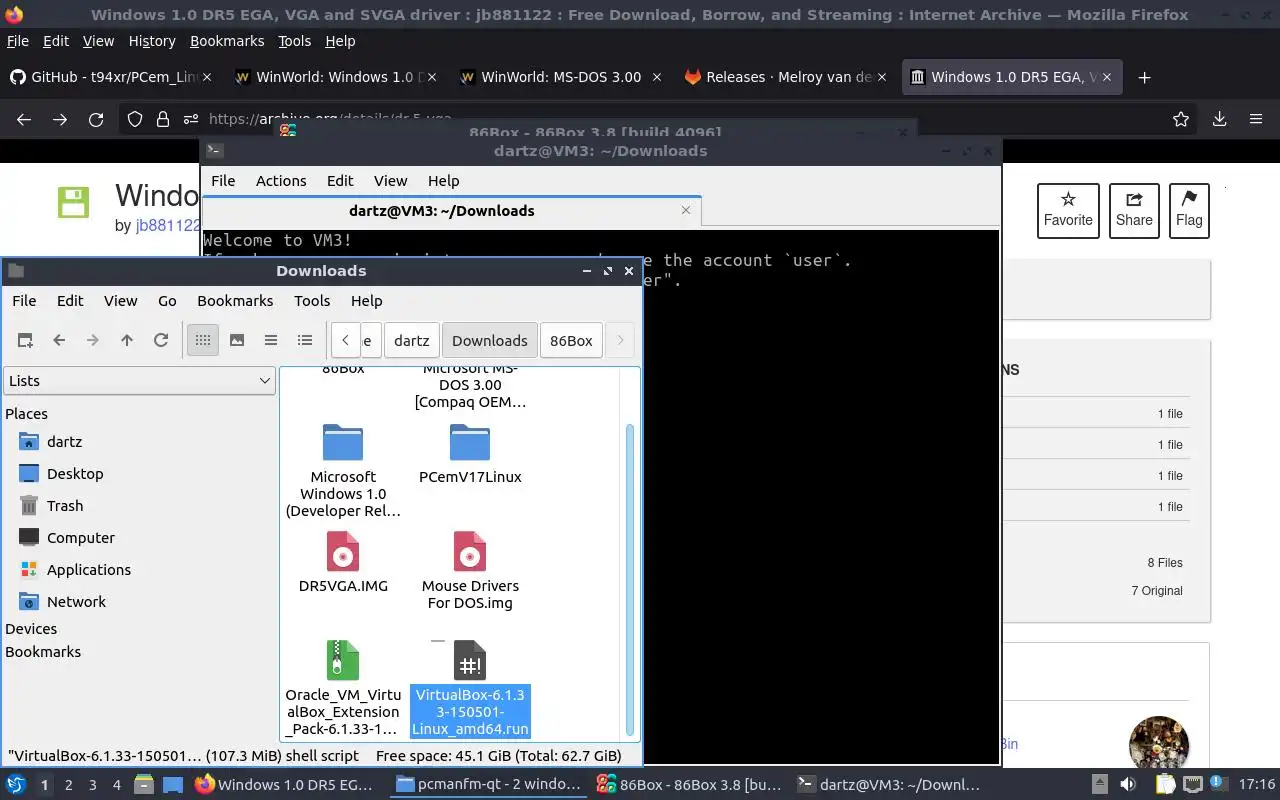Open file manager Bookmarks menu
The width and height of the screenshot is (1280, 800).
(x=235, y=300)
